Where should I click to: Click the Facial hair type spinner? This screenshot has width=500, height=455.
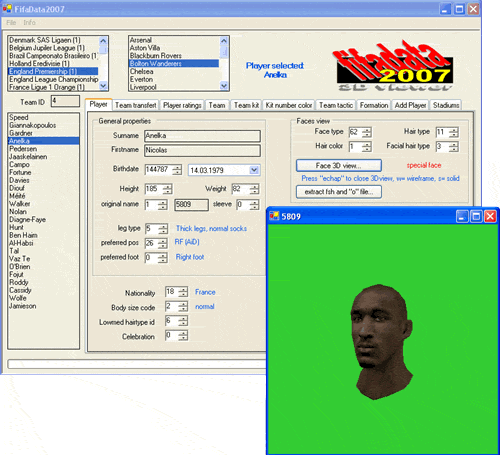[x=454, y=147]
